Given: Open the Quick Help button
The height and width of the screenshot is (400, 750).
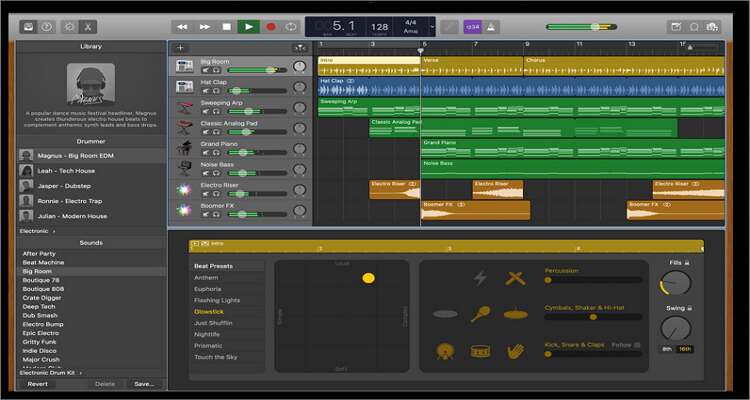Looking at the screenshot, I should 46,27.
